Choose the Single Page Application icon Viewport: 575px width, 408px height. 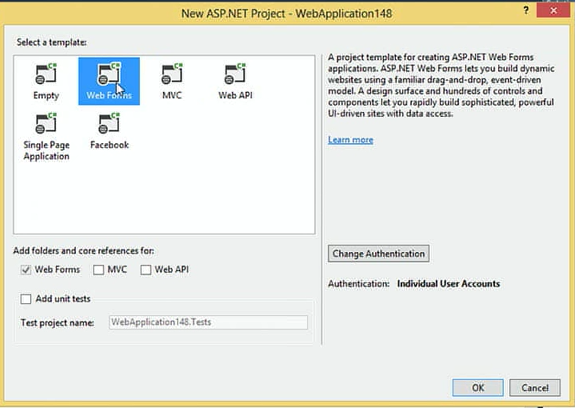tap(46, 123)
